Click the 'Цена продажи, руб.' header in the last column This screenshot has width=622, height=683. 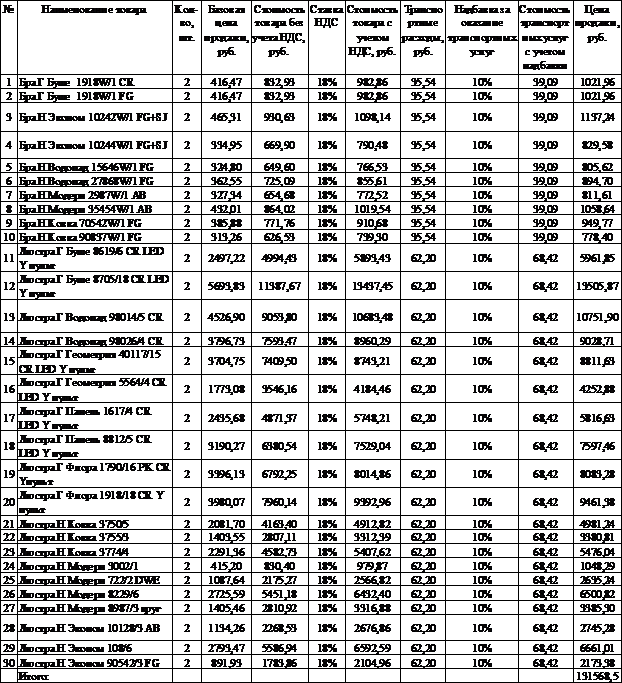coord(597,37)
